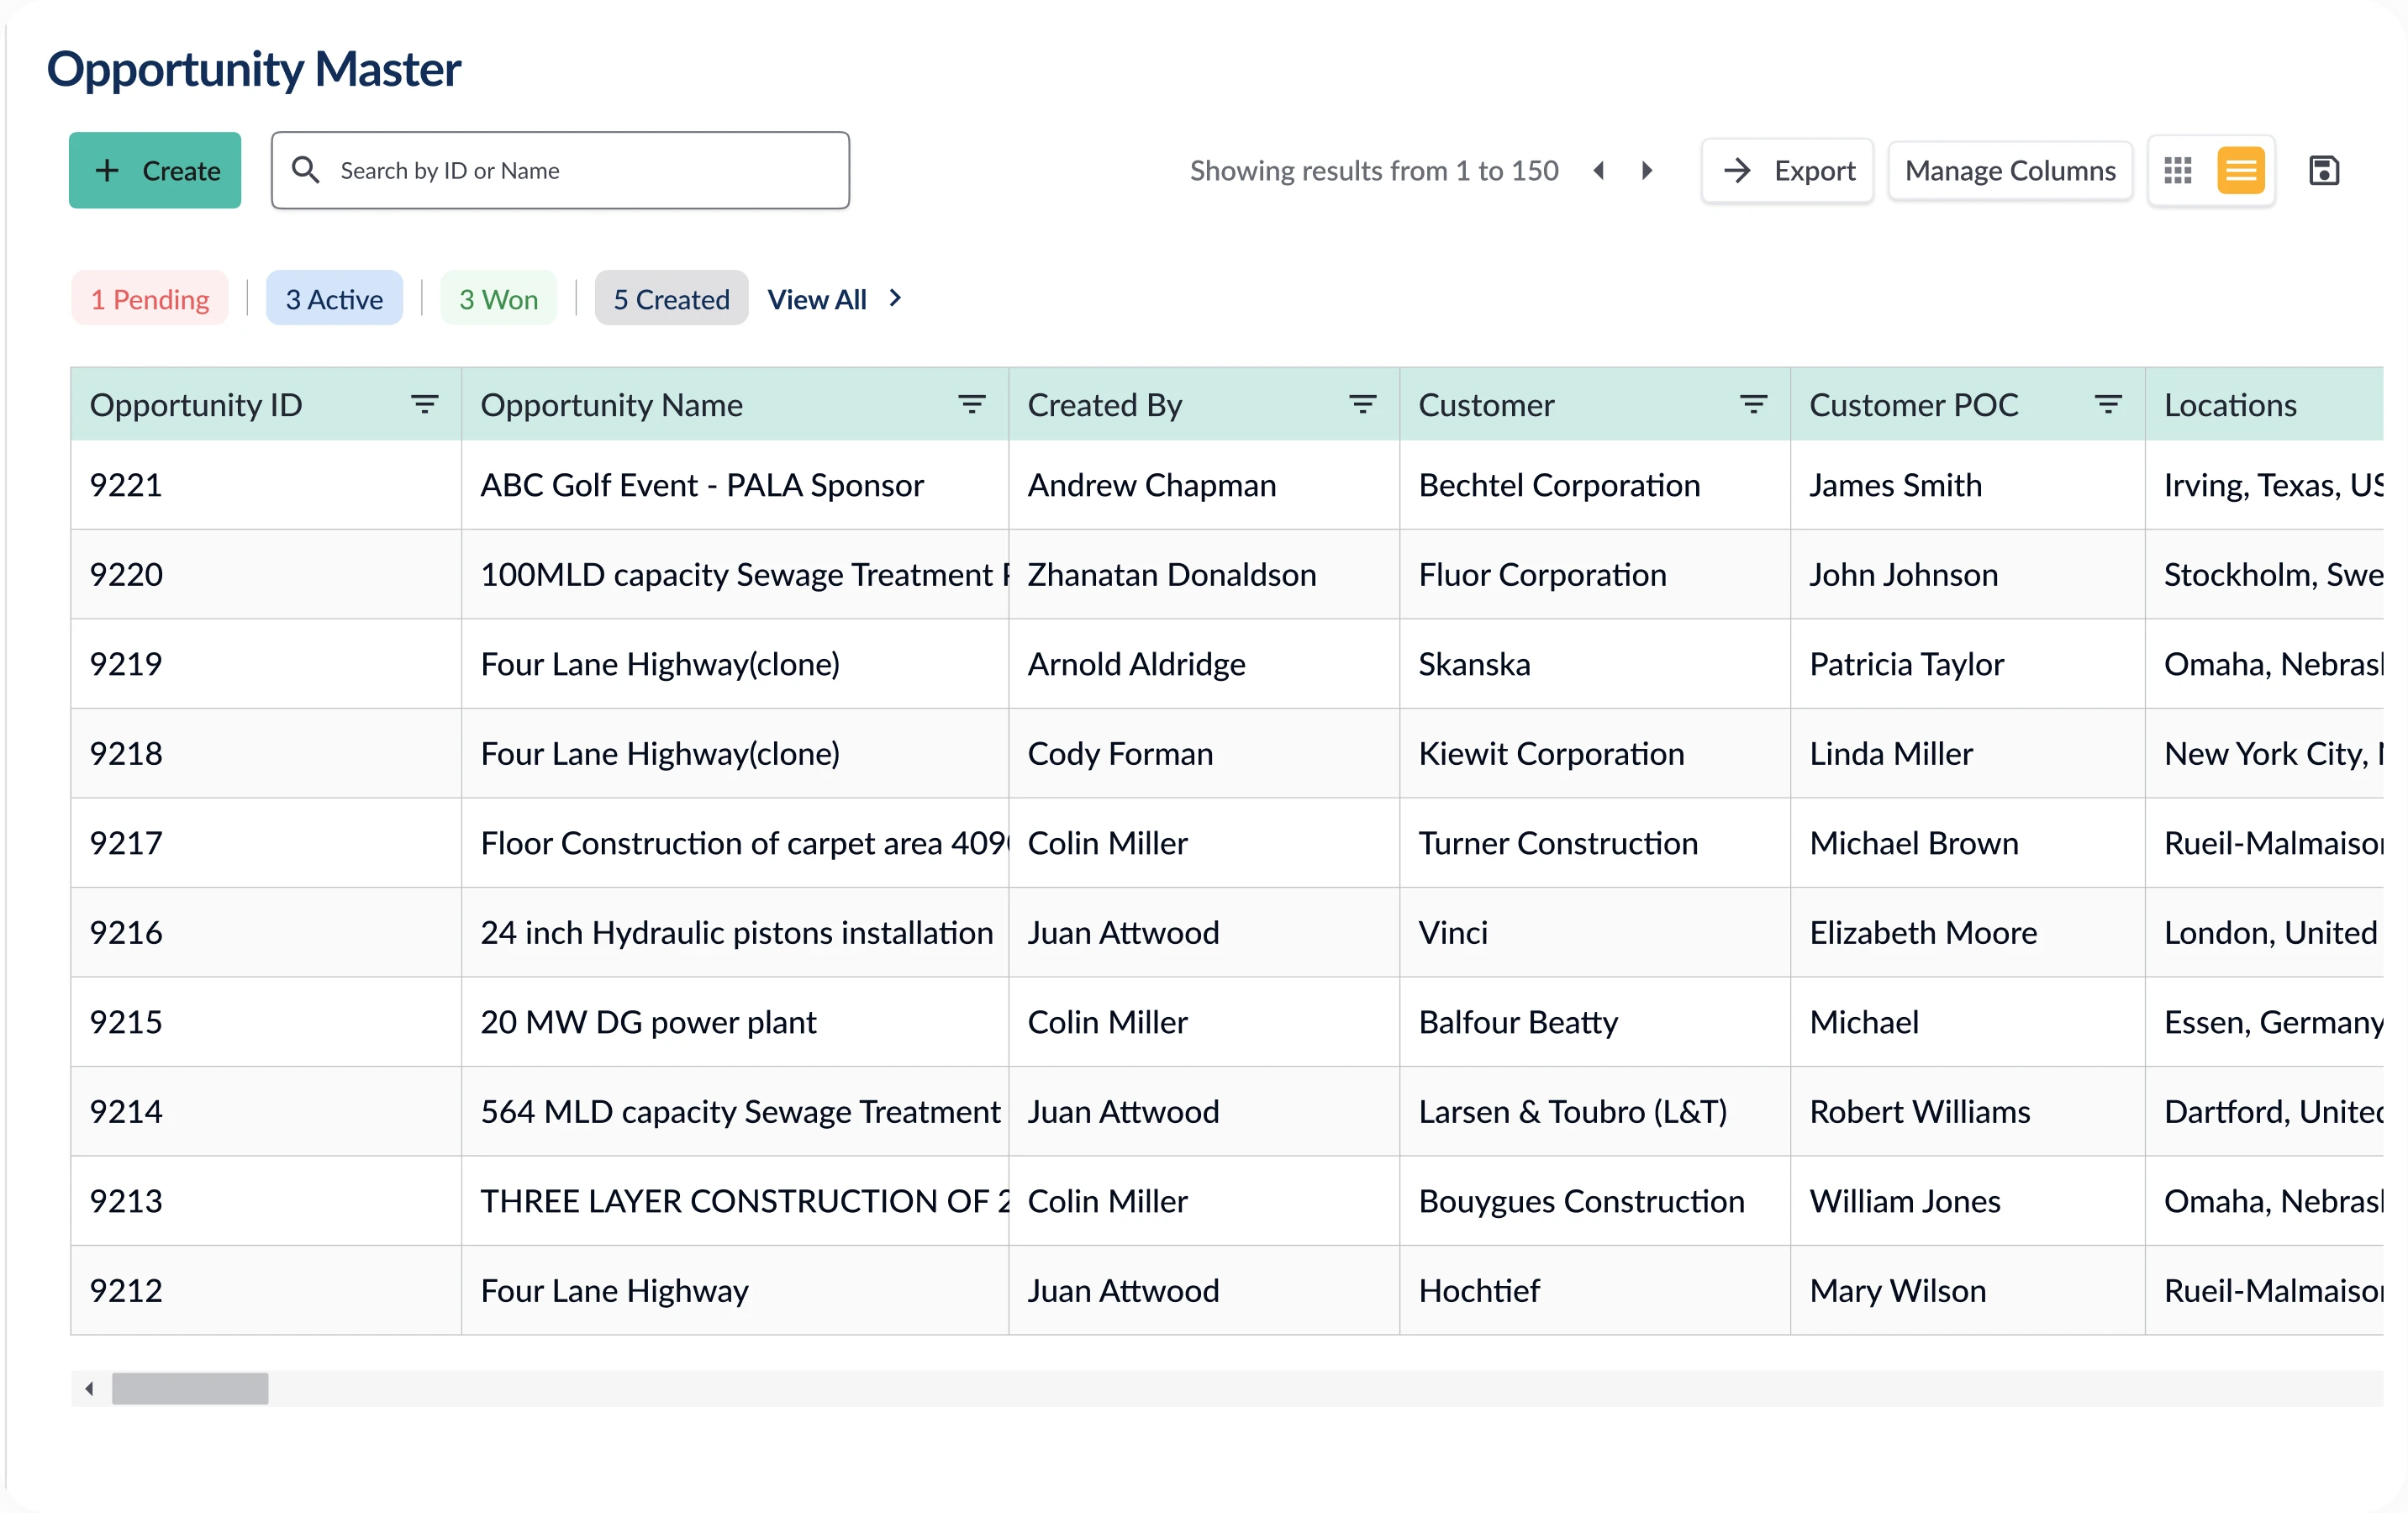Filter by 3 Won status chip
This screenshot has width=2408, height=1513.
[498, 299]
